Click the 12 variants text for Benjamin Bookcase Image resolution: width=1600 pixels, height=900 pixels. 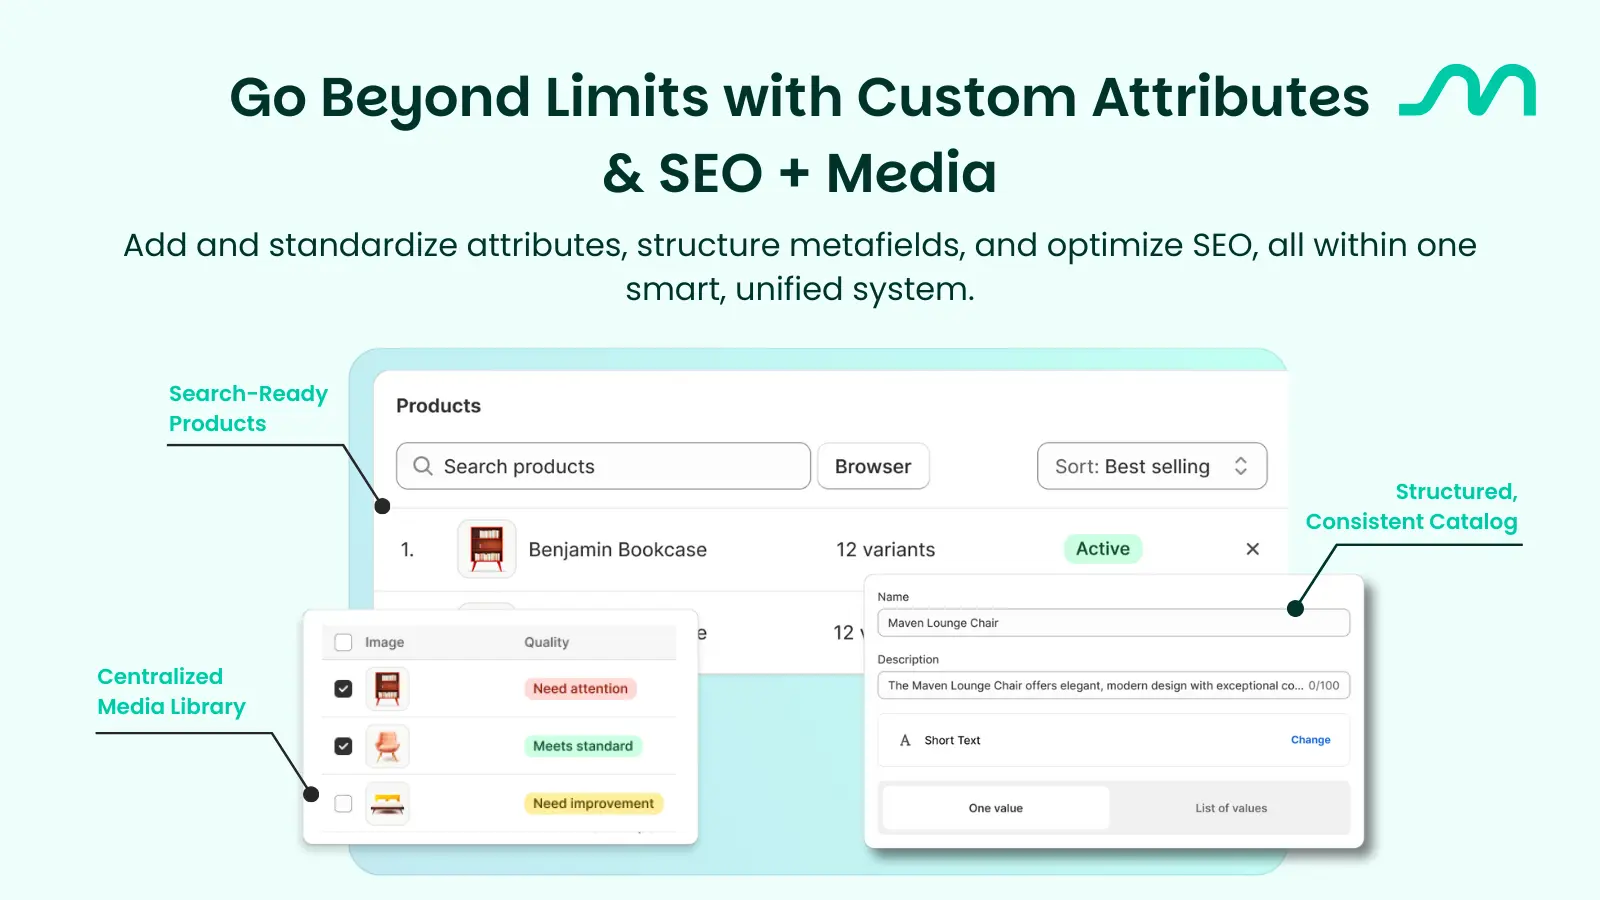[x=885, y=549]
